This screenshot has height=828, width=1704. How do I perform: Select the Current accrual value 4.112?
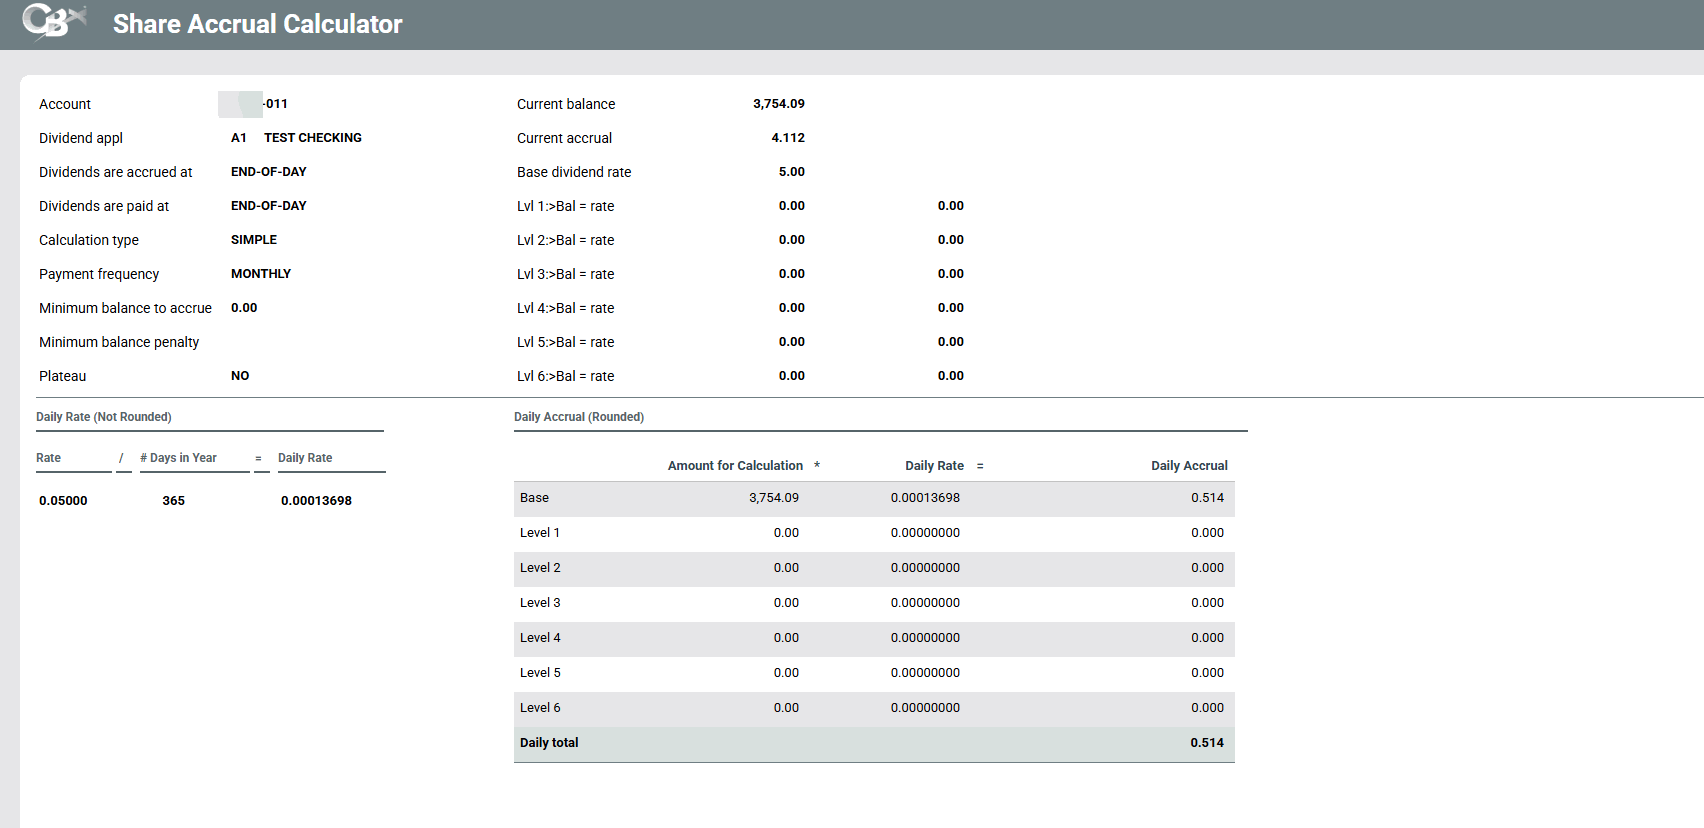coord(787,138)
